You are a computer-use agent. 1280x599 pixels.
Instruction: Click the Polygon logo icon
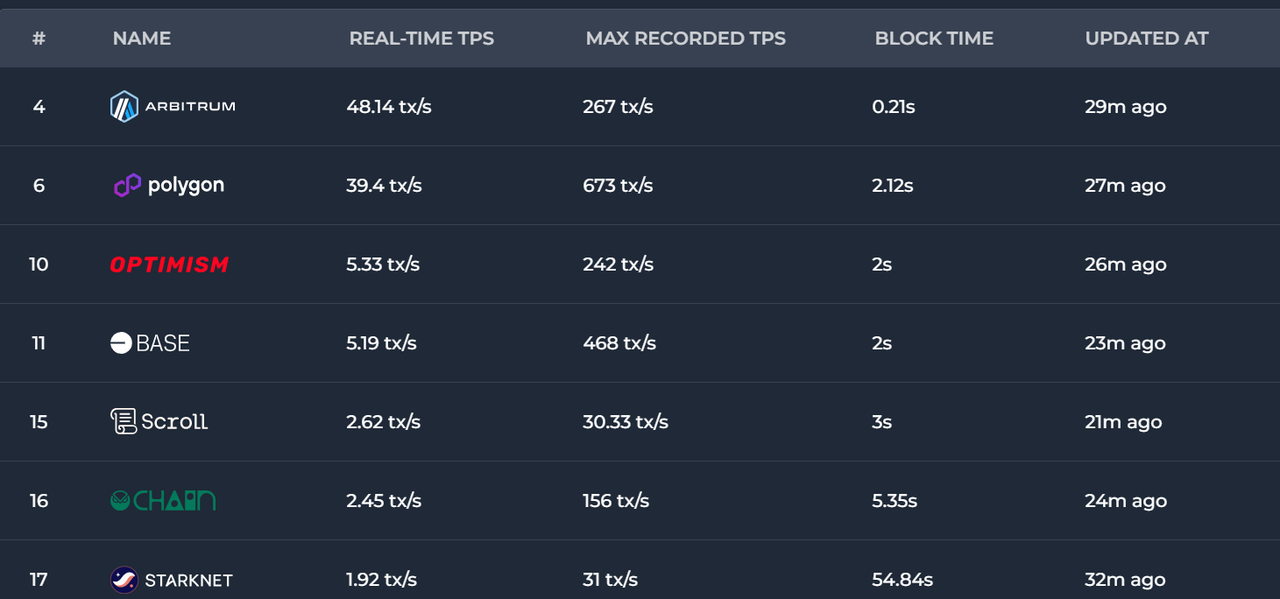[127, 185]
